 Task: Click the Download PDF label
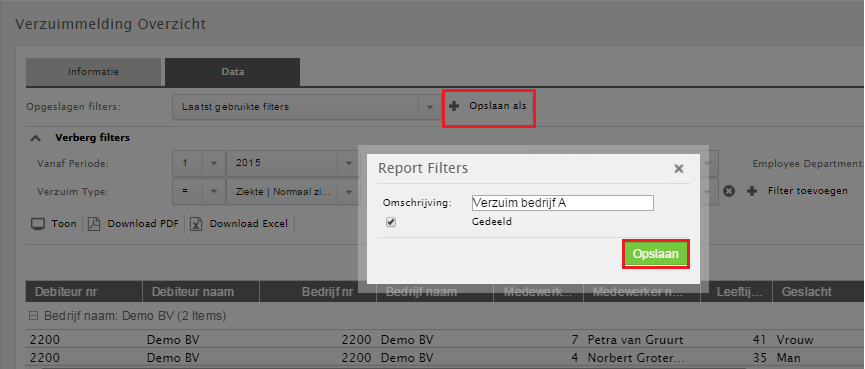(143, 224)
